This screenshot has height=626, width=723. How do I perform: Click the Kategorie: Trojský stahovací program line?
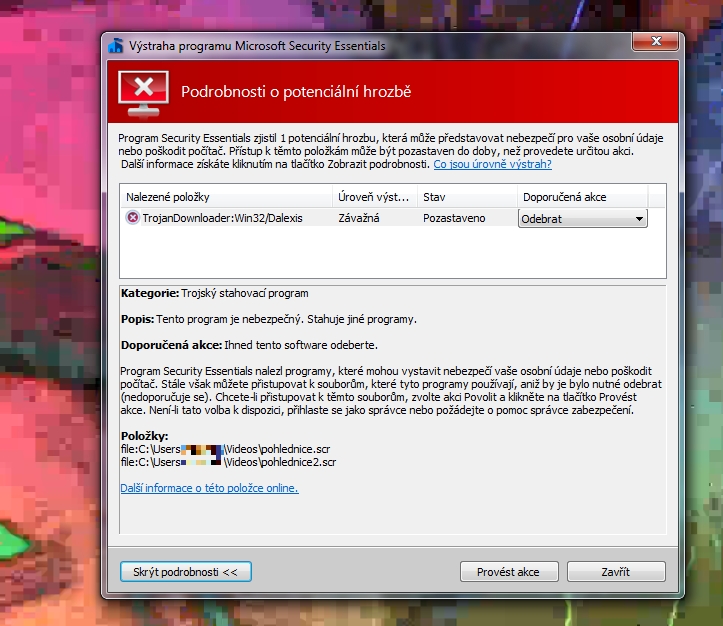(214, 293)
